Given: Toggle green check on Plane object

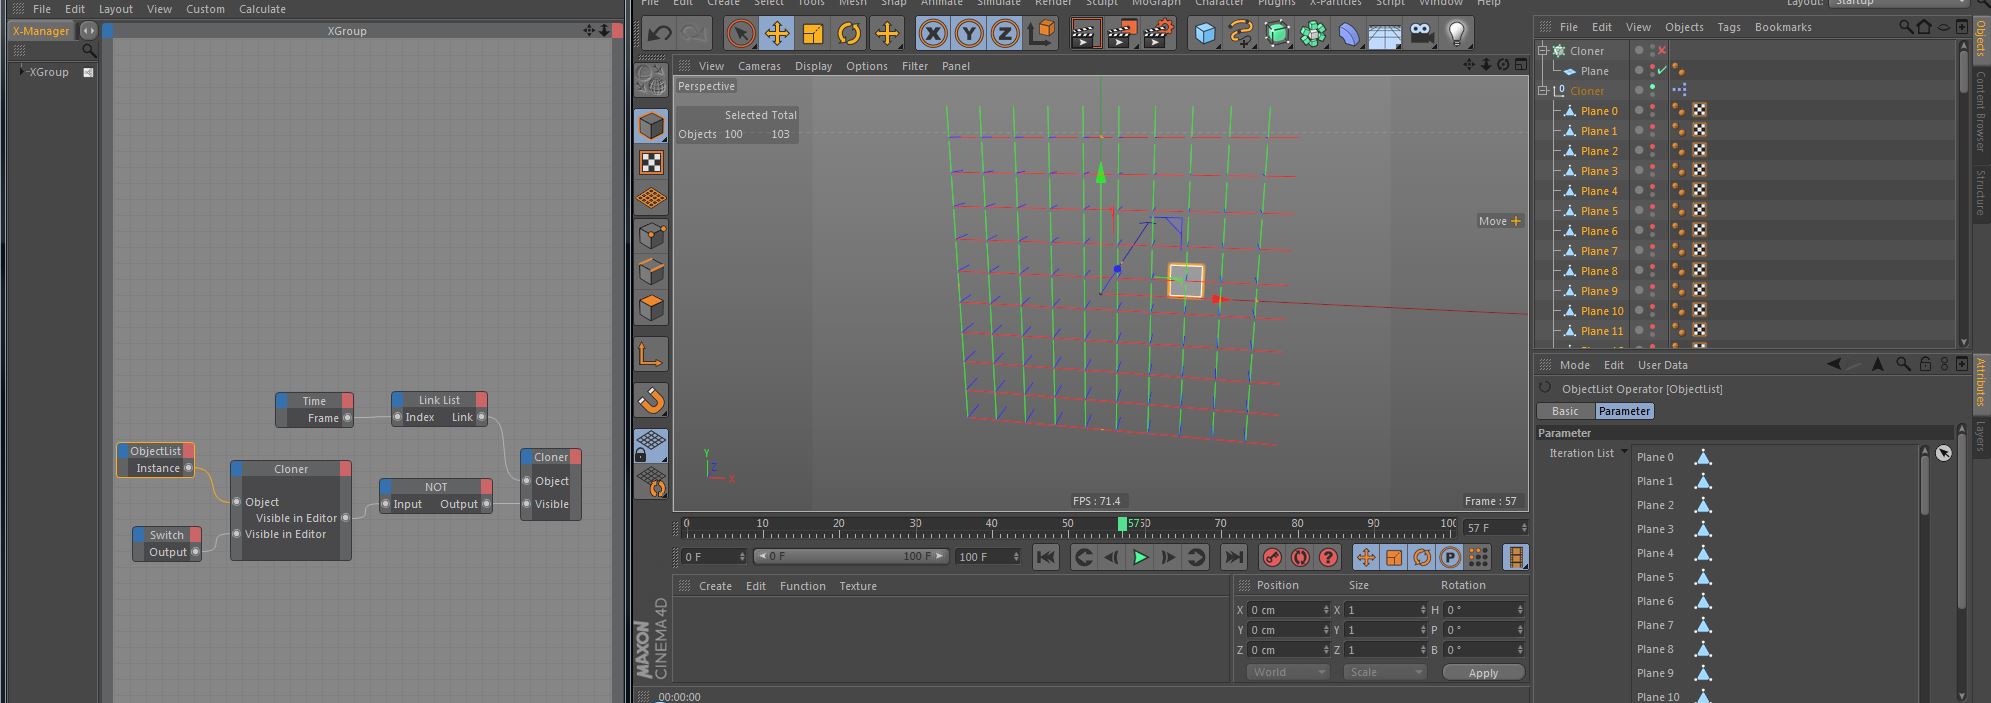Looking at the screenshot, I should pyautogui.click(x=1662, y=70).
